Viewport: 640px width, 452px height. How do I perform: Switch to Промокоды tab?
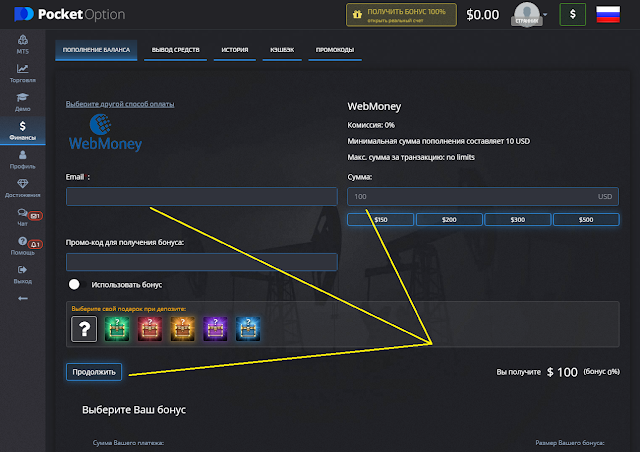pos(335,50)
